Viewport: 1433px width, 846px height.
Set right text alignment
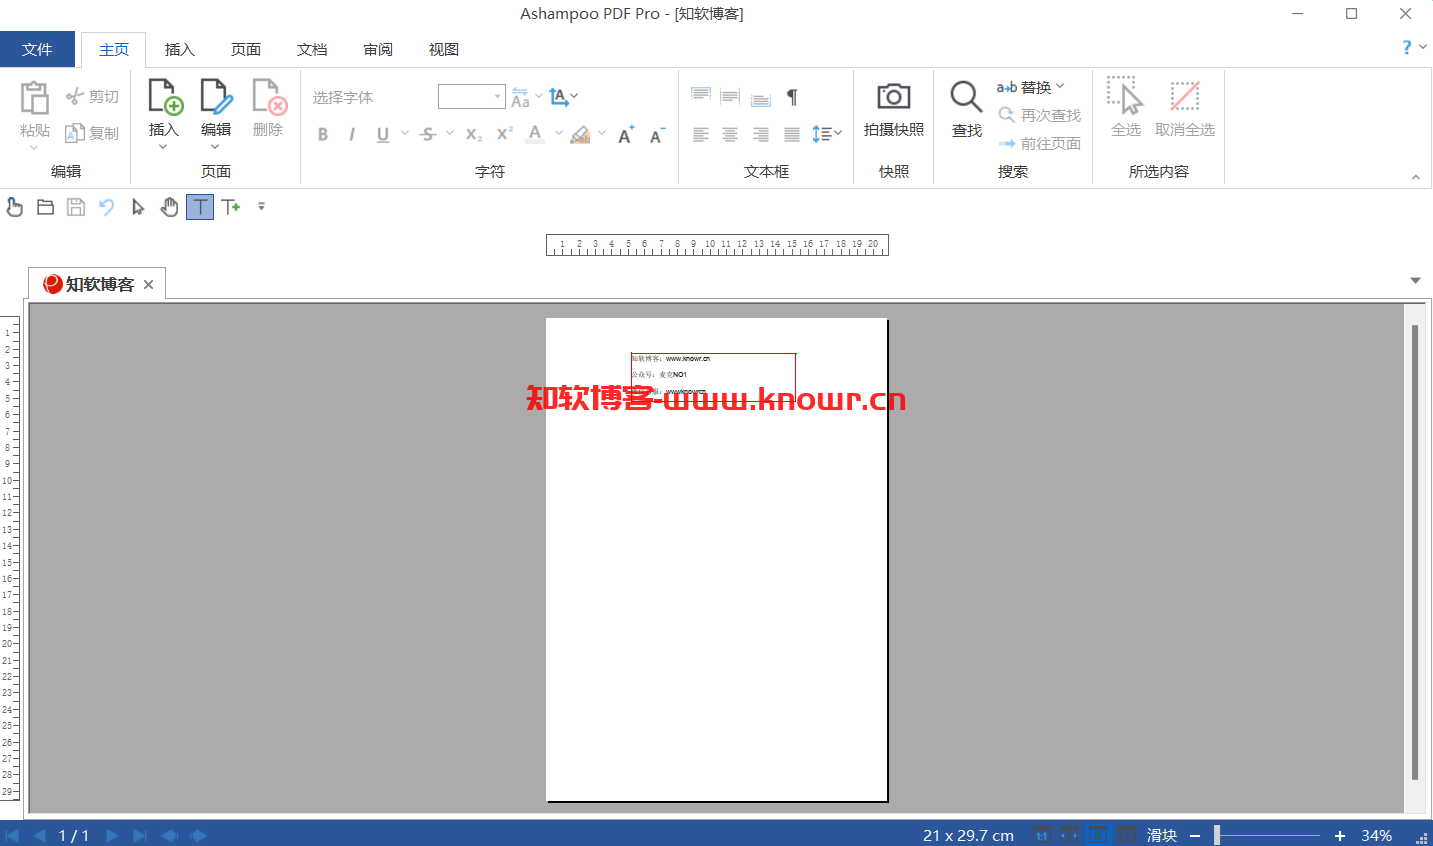point(761,134)
